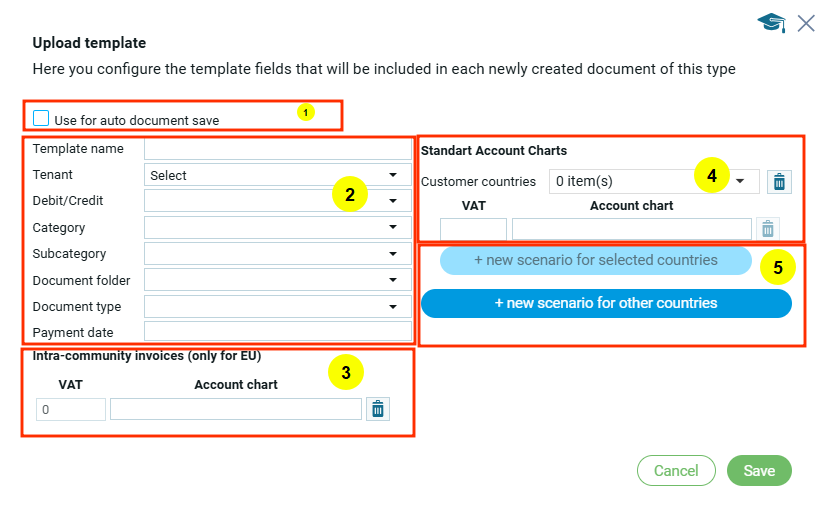Open the Document folder dropdown

click(277, 280)
